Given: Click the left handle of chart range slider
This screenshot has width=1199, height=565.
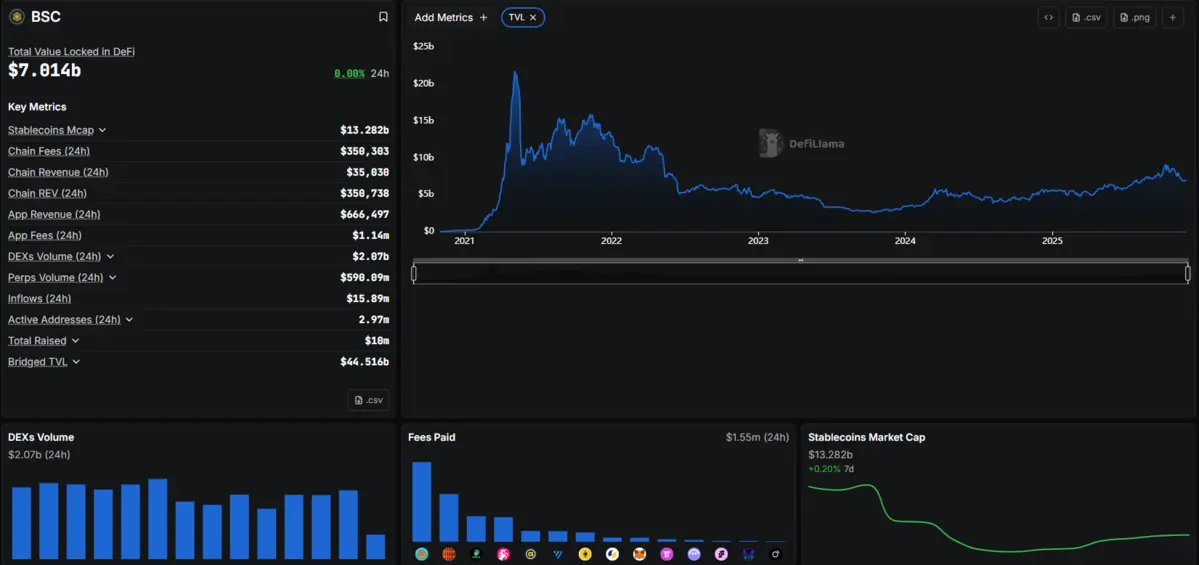Looking at the screenshot, I should (414, 273).
